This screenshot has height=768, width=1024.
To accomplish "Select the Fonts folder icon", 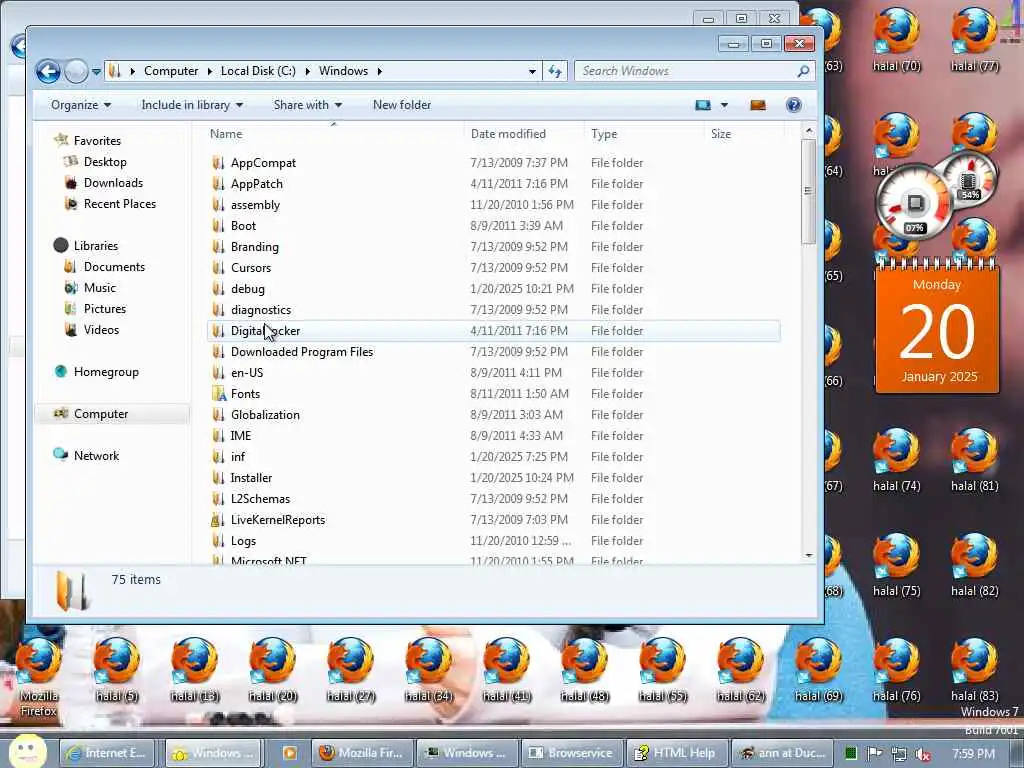I will [219, 394].
